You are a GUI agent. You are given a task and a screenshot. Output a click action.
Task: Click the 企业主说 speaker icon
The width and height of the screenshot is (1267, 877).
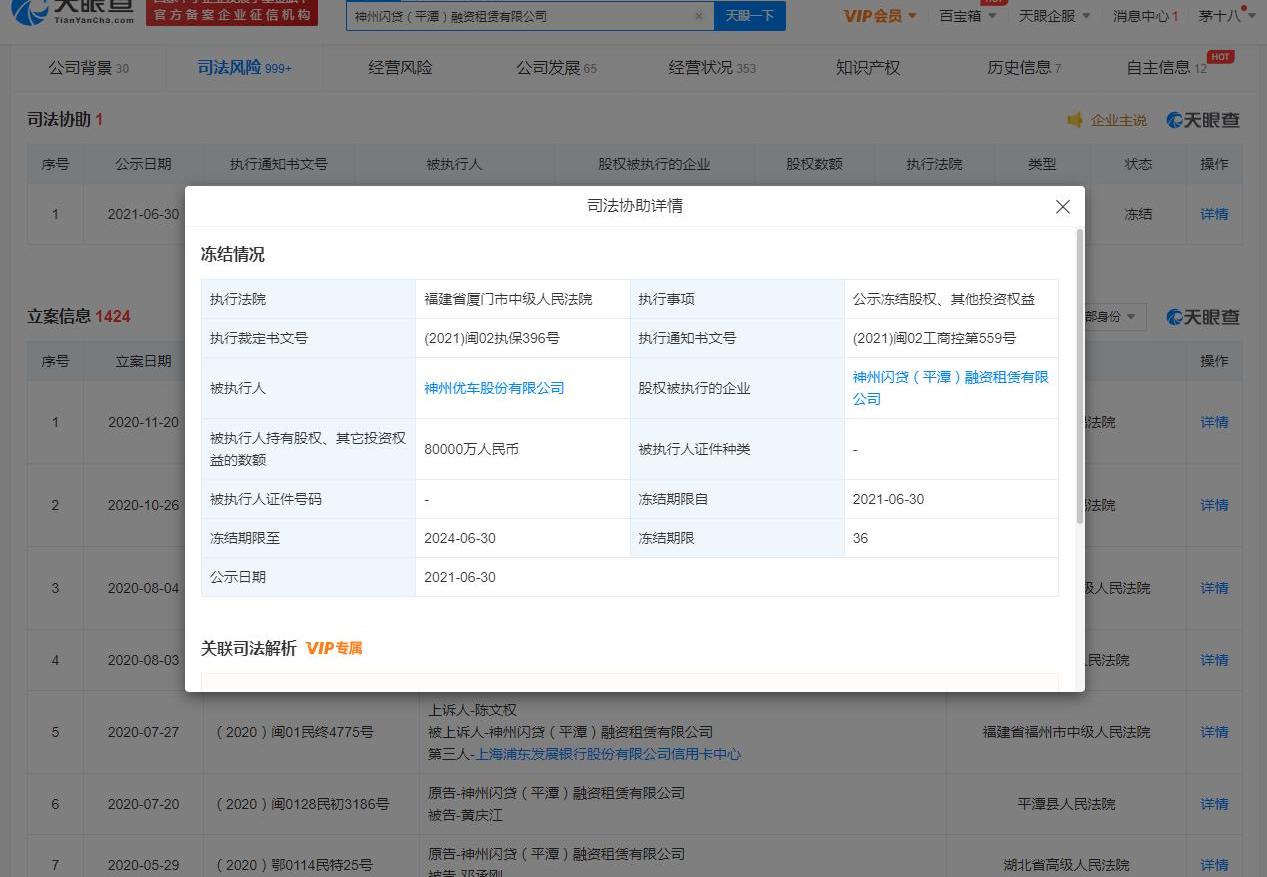click(x=1075, y=120)
